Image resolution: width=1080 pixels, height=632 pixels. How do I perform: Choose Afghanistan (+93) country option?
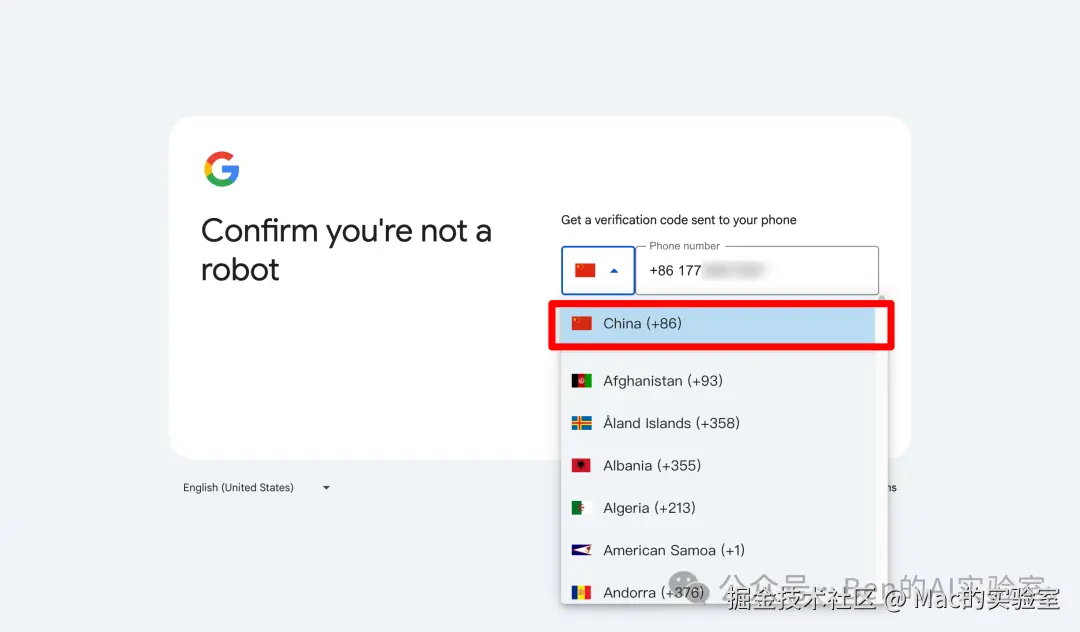click(717, 381)
